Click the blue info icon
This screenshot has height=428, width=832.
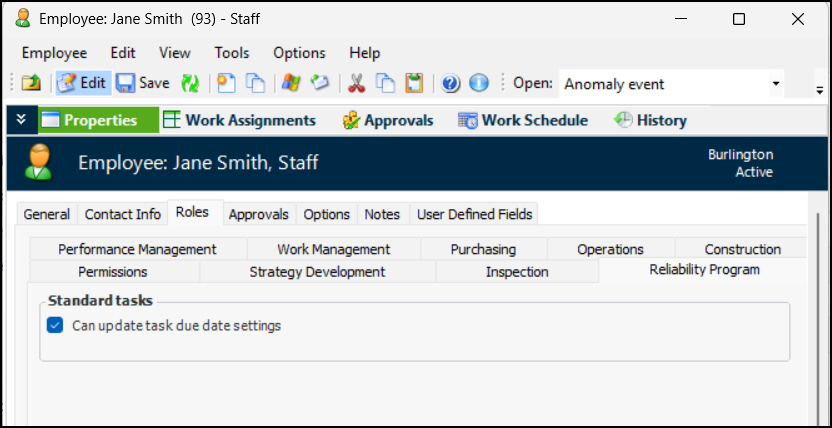(x=478, y=84)
